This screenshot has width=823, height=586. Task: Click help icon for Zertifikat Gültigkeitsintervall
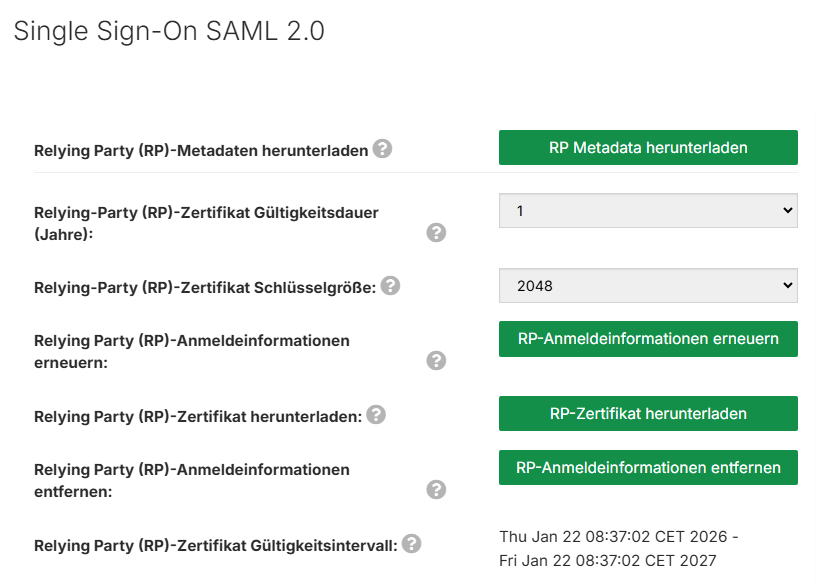pos(411,544)
